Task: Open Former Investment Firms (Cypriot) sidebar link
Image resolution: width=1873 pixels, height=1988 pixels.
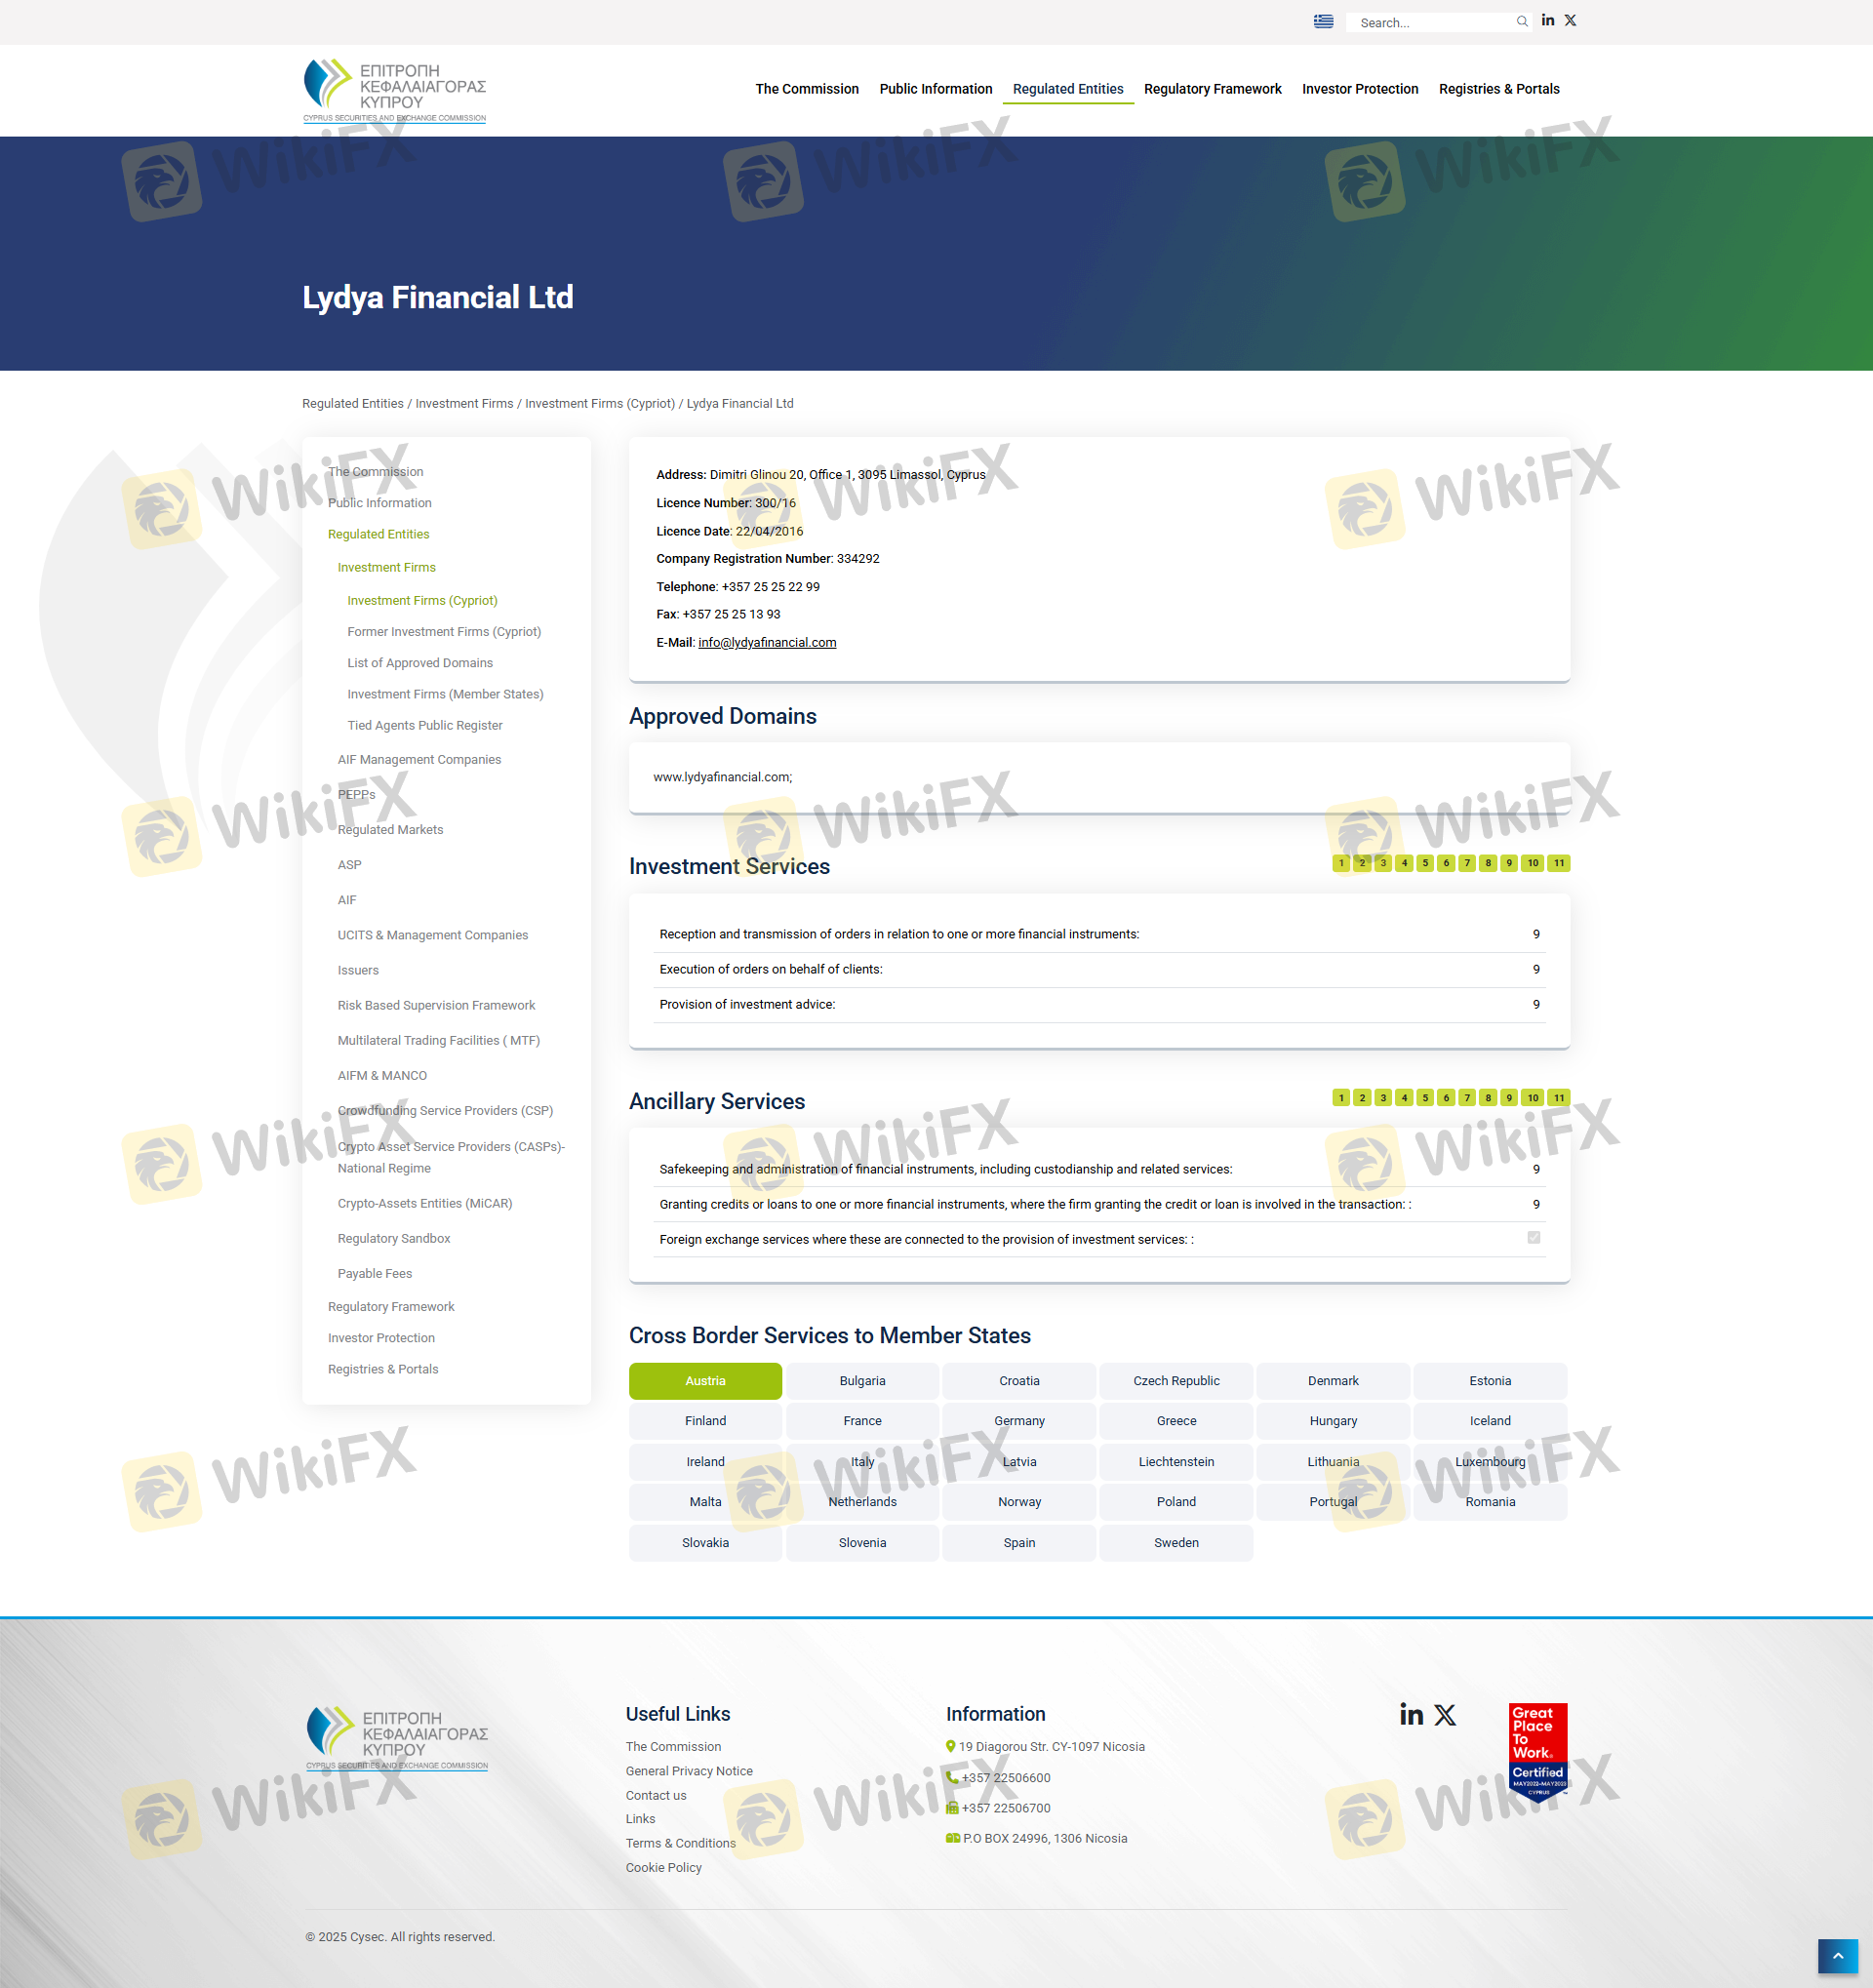Action: [444, 632]
